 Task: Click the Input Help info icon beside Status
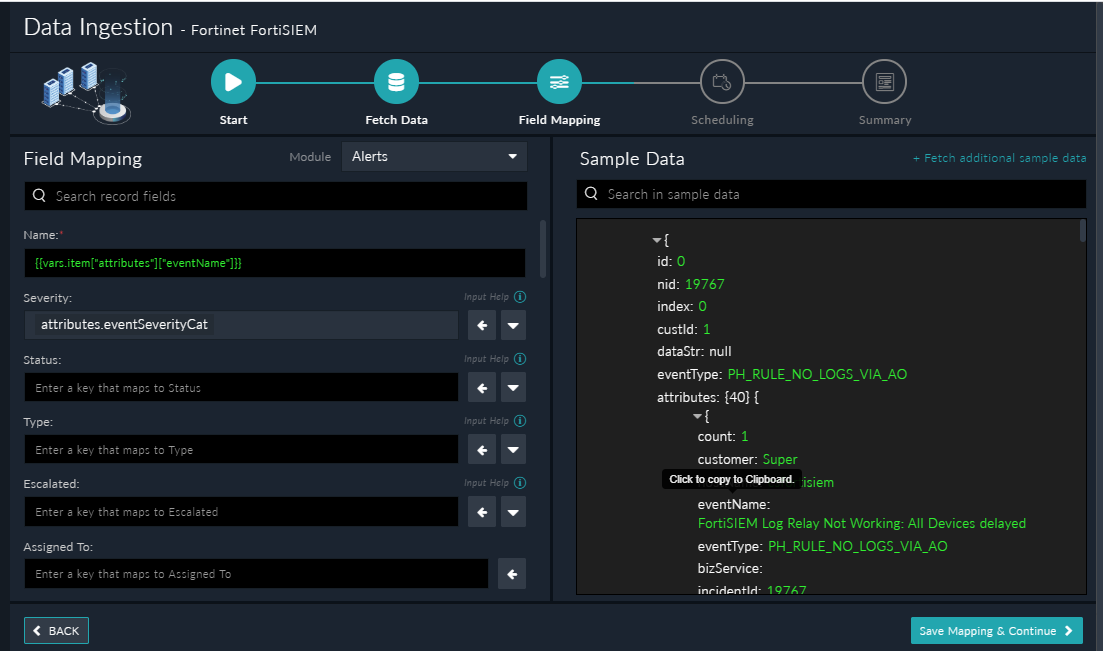[519, 358]
